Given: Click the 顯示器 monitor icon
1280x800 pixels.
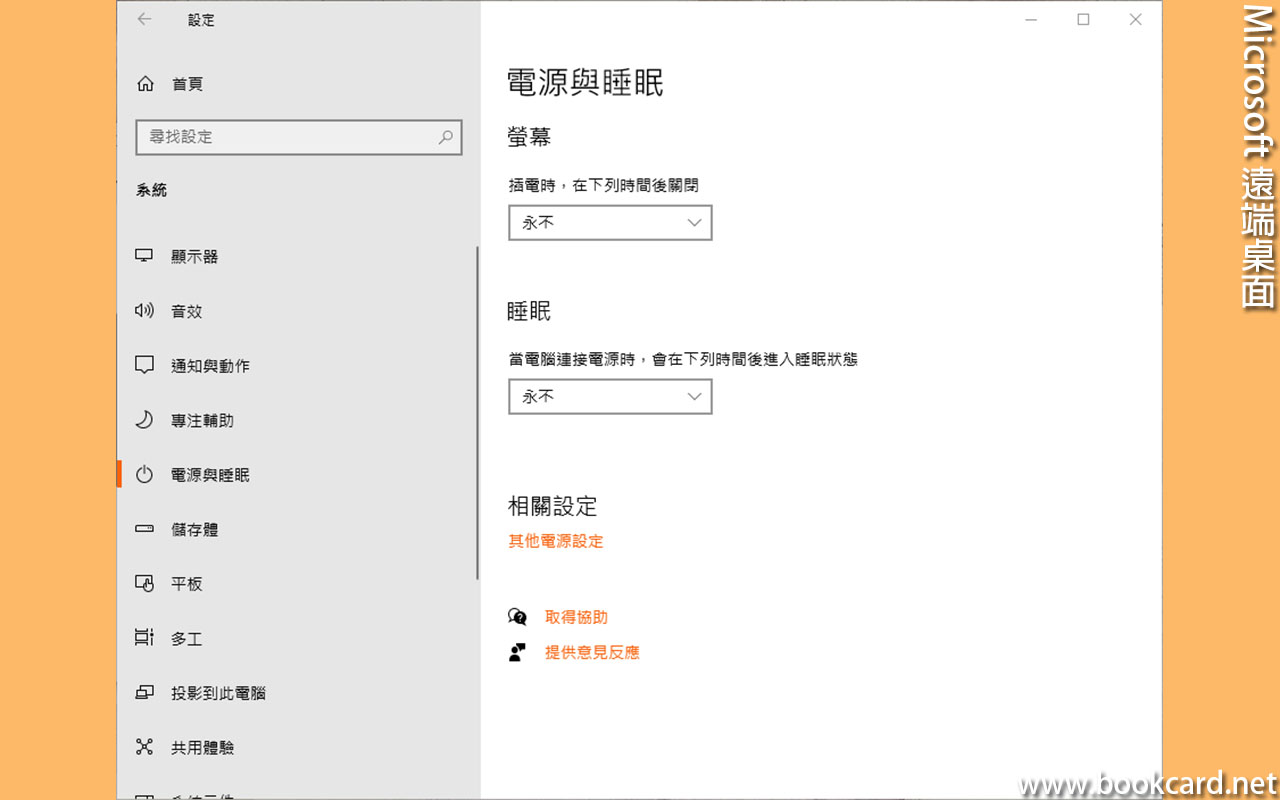Looking at the screenshot, I should 144,256.
